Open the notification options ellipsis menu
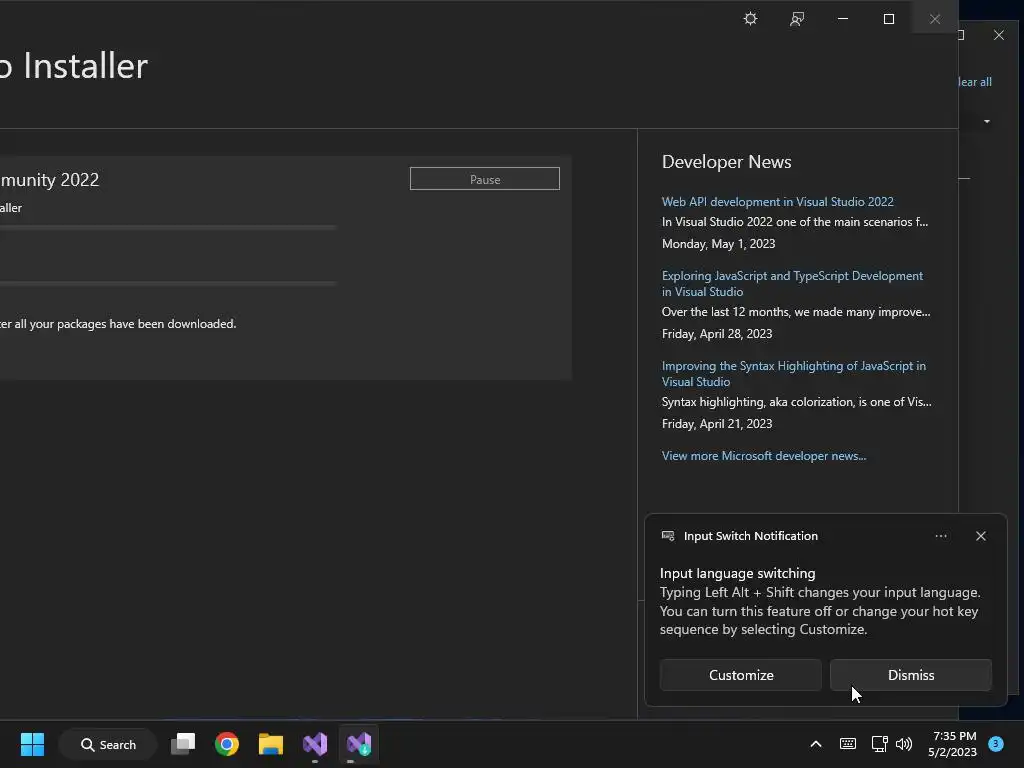The height and width of the screenshot is (768, 1024). [x=941, y=536]
